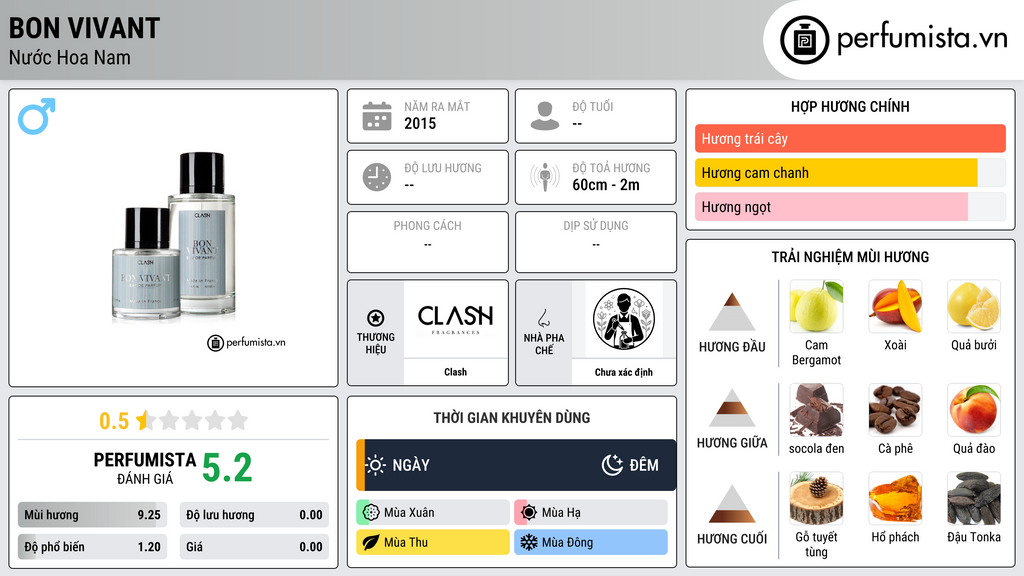Click the Trải nghiệm mùi hương heading
Screen dimensions: 1024x576
click(850, 257)
